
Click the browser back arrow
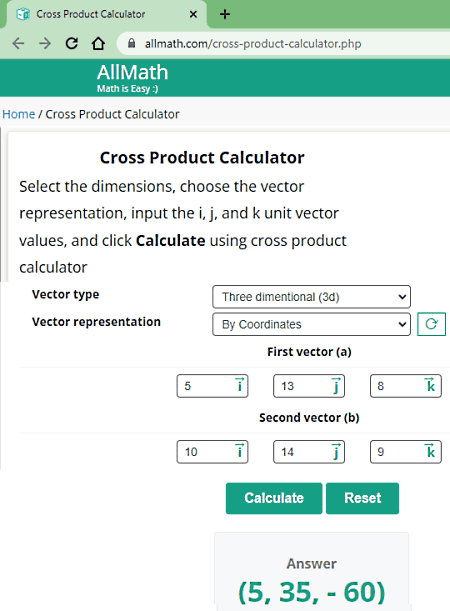click(18, 43)
